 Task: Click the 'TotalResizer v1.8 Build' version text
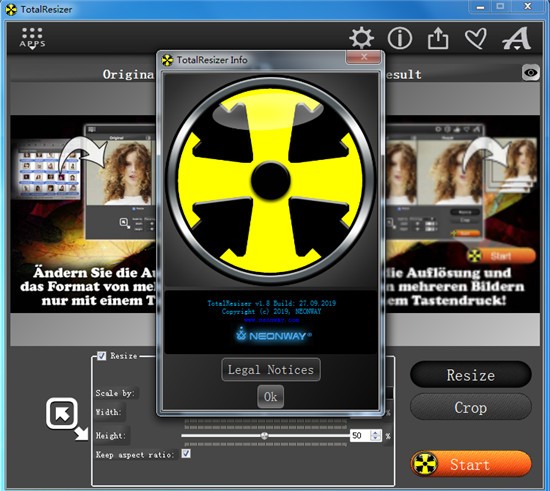tap(271, 303)
